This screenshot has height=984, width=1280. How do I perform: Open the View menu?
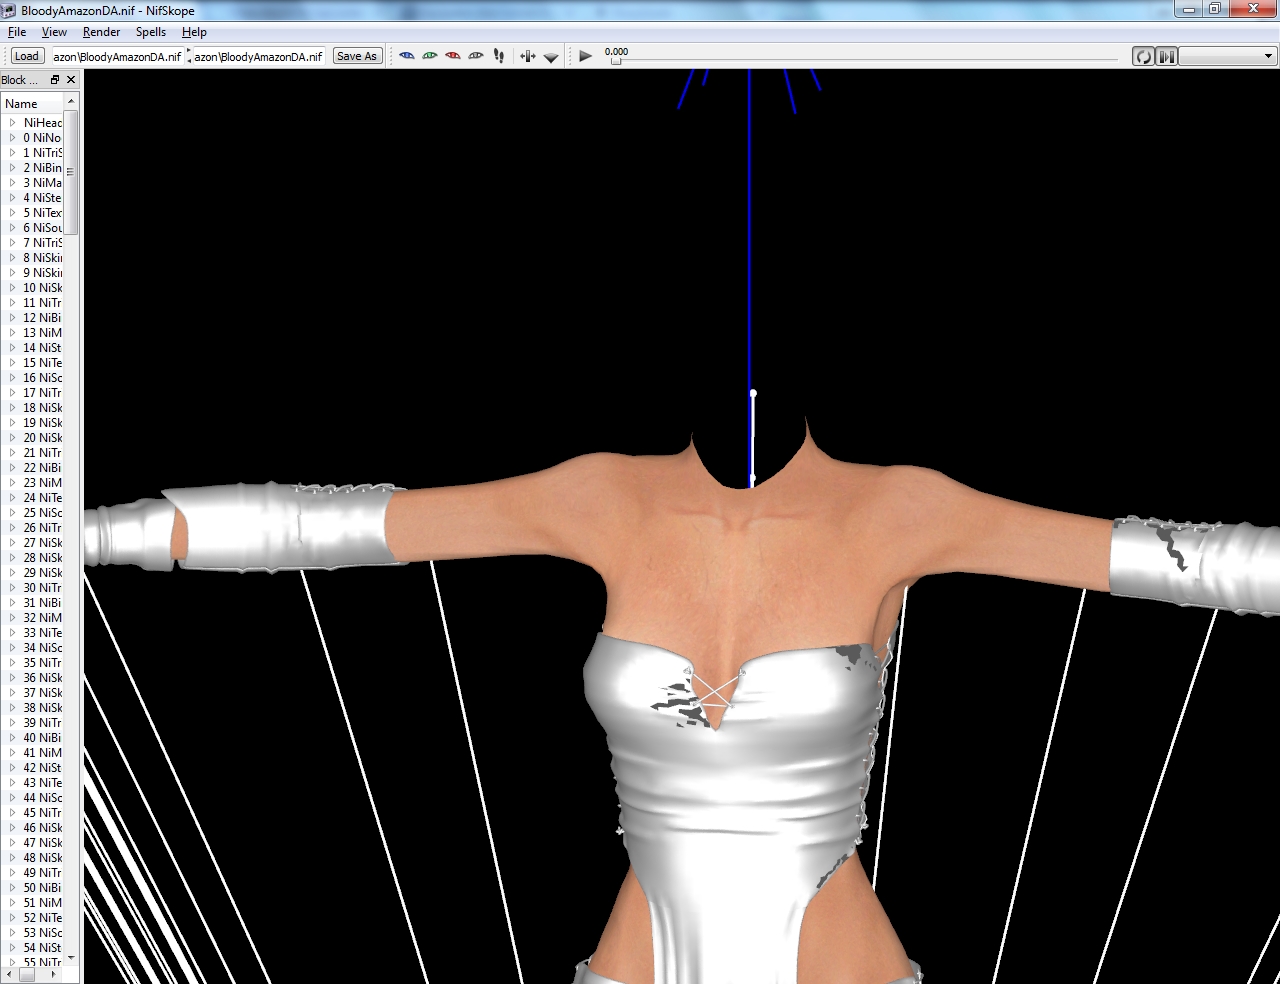point(54,32)
